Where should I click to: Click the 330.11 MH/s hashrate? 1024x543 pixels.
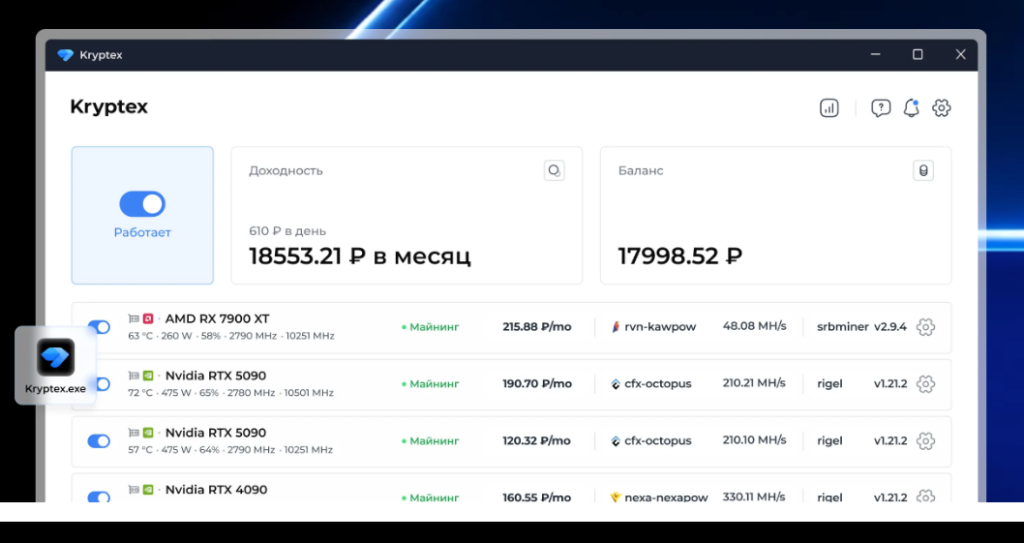click(x=754, y=497)
